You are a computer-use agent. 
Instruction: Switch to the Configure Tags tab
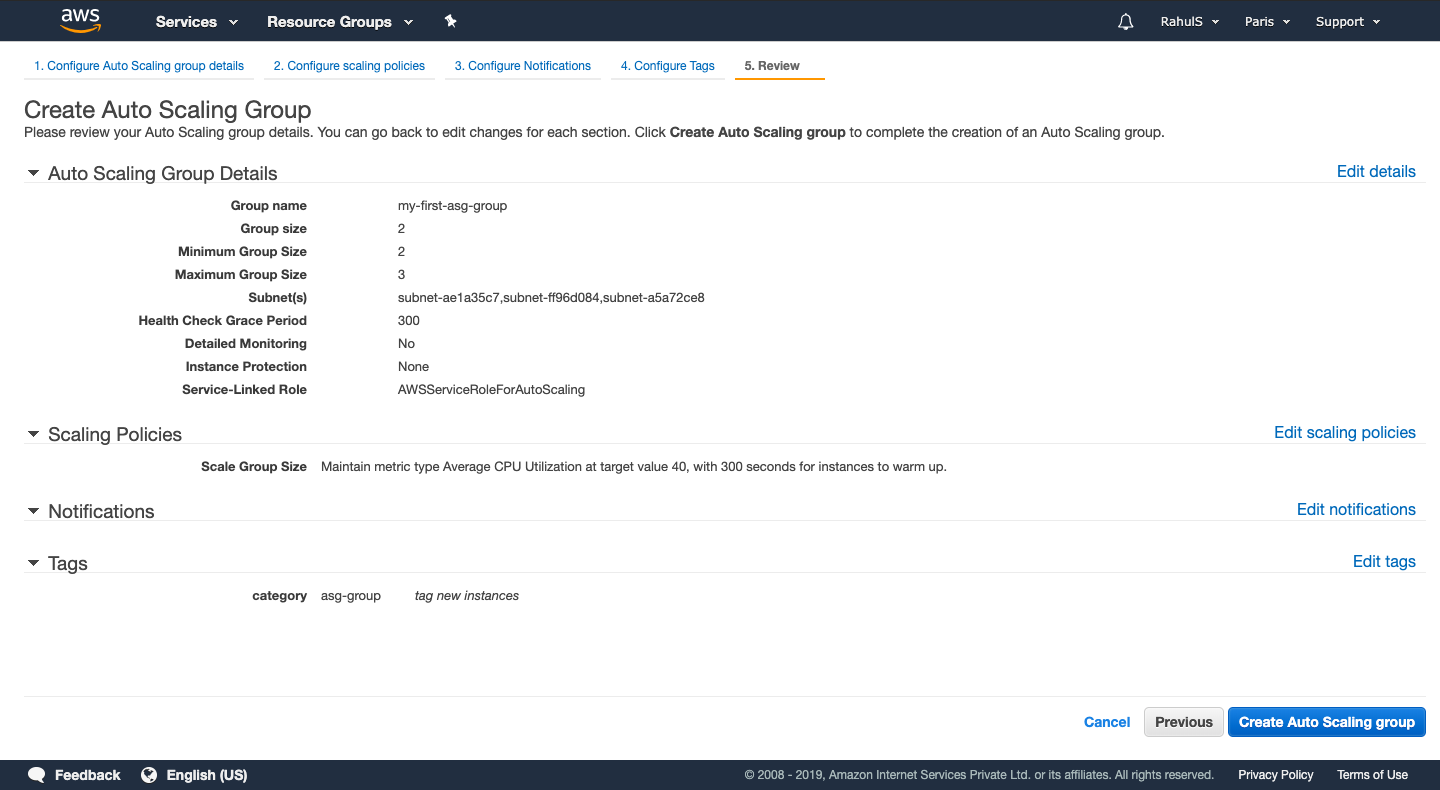[x=667, y=65]
